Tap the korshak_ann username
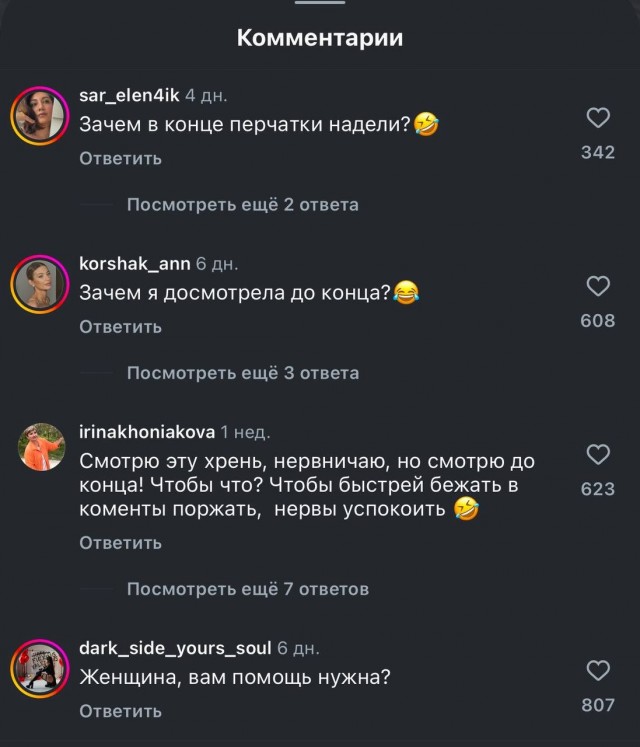 click(x=134, y=264)
